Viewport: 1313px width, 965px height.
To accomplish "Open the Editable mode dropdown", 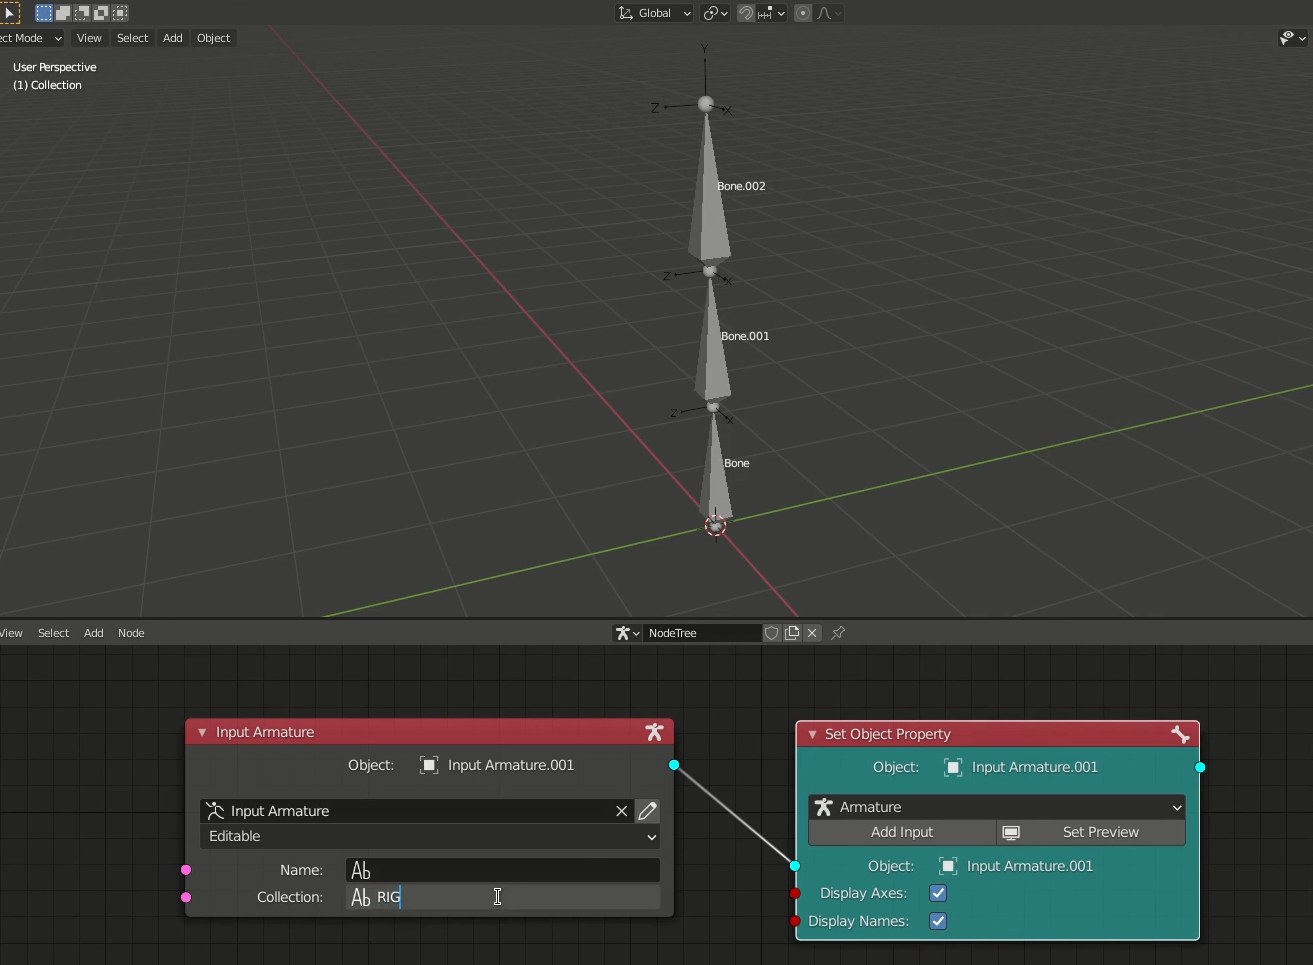I will pyautogui.click(x=430, y=836).
